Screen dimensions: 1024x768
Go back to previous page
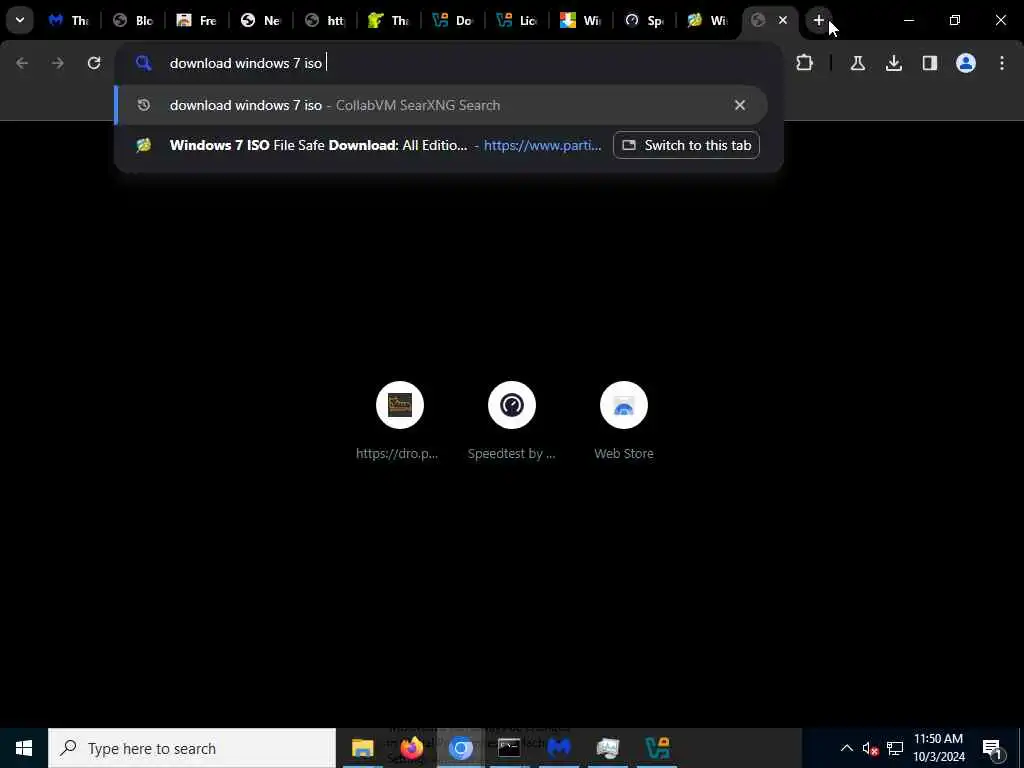22,63
